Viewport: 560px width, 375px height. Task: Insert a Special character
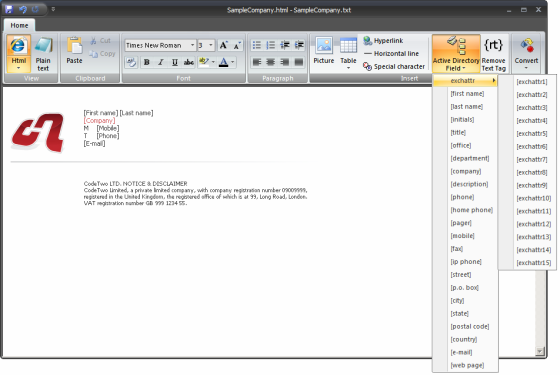tap(394, 66)
